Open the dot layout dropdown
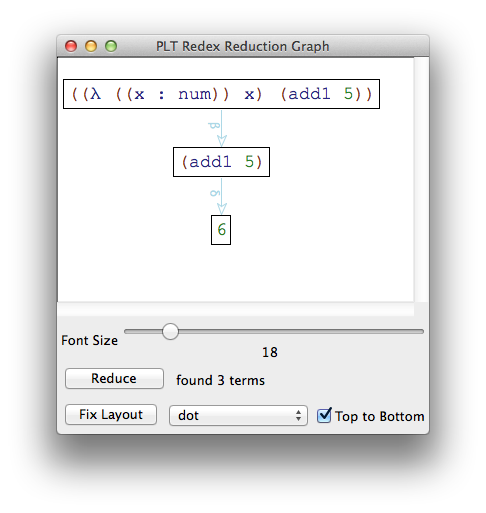This screenshot has width=486, height=513. [238, 415]
